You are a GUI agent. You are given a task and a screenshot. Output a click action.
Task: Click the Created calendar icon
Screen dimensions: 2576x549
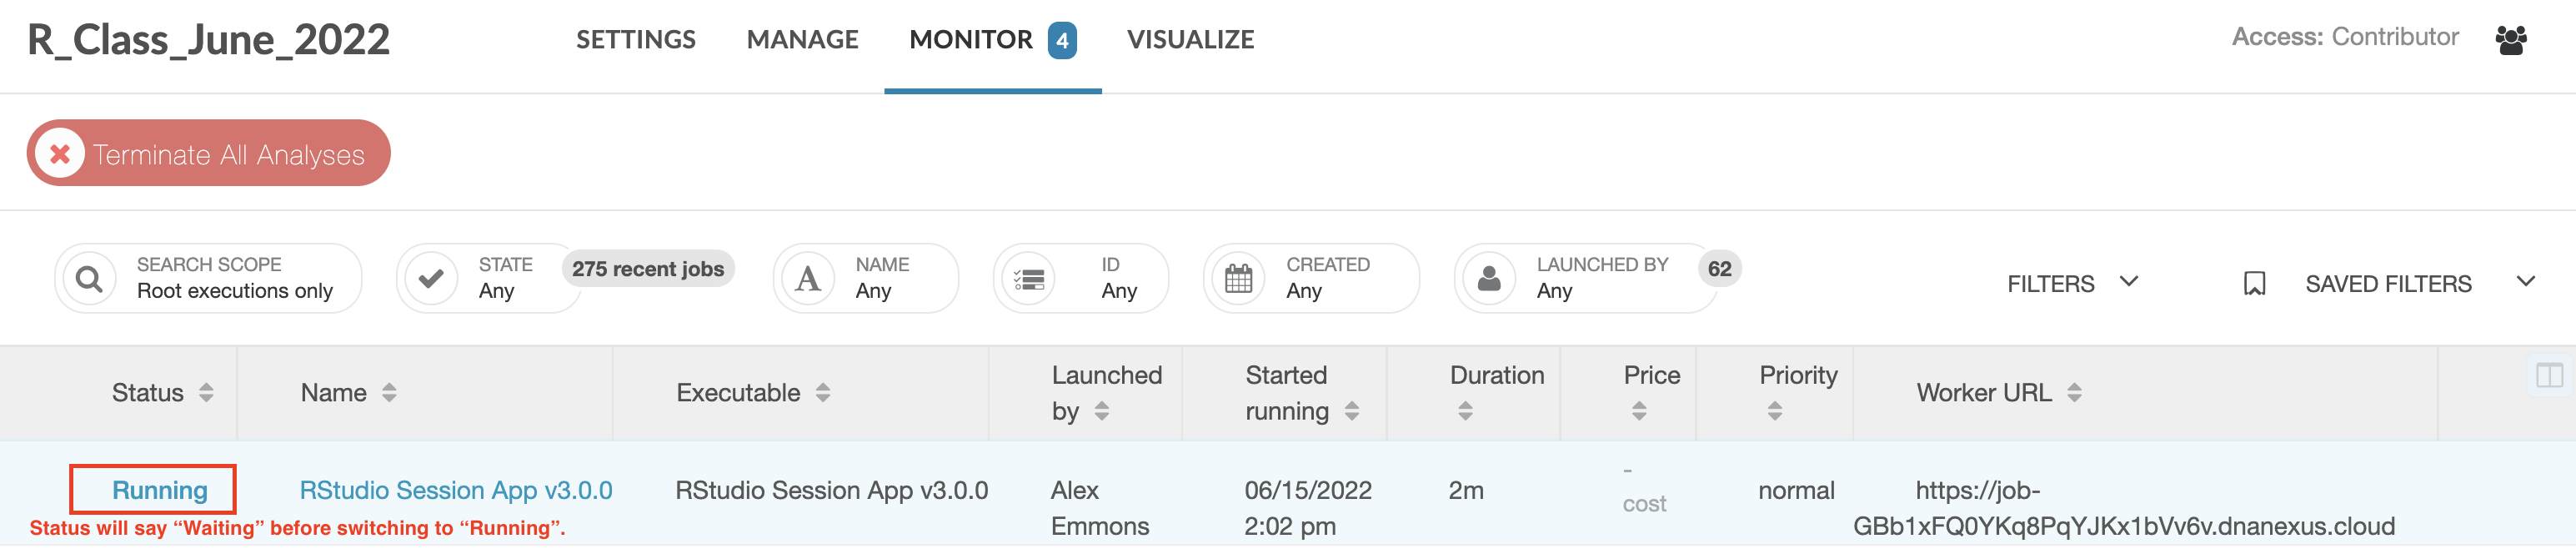tap(1238, 278)
